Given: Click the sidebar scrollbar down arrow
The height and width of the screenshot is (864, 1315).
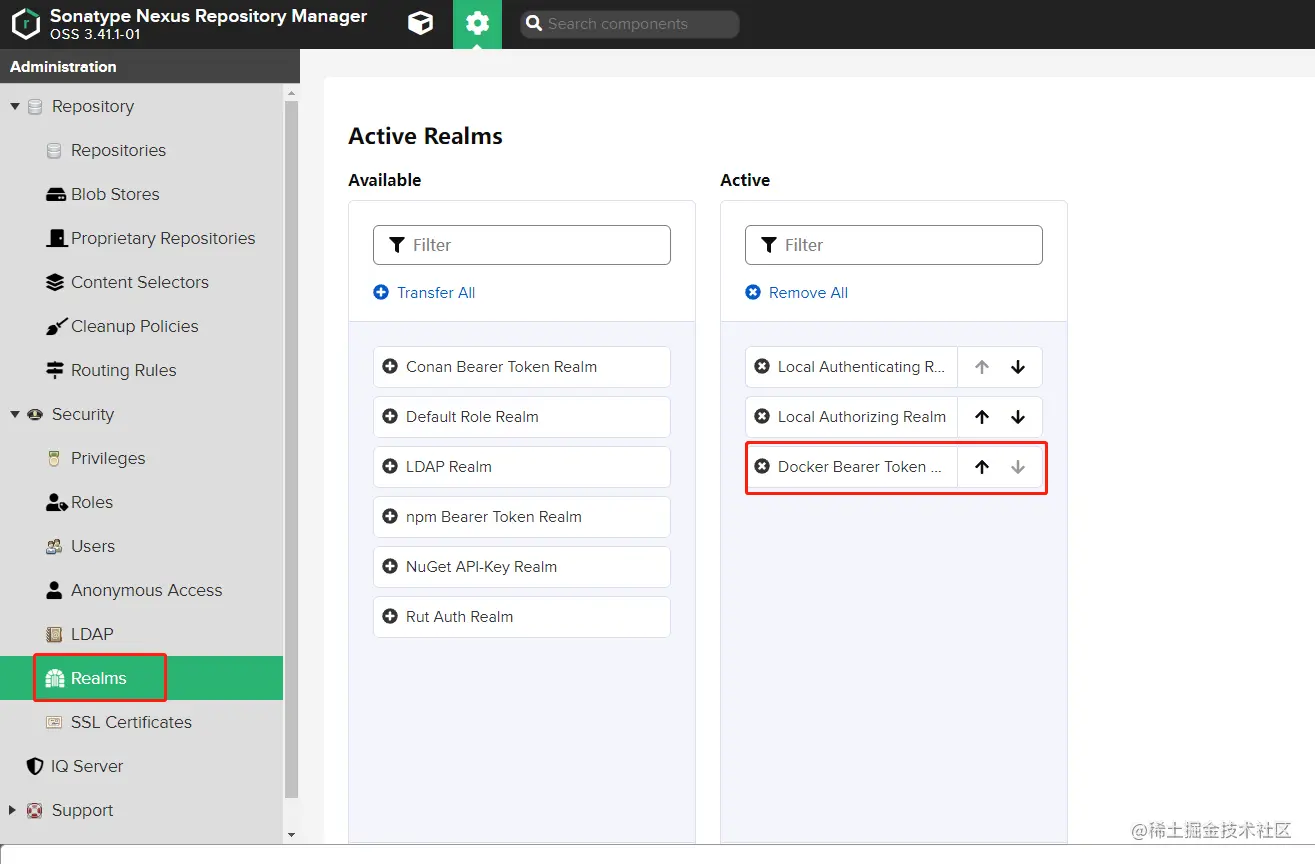Looking at the screenshot, I should coord(292,834).
